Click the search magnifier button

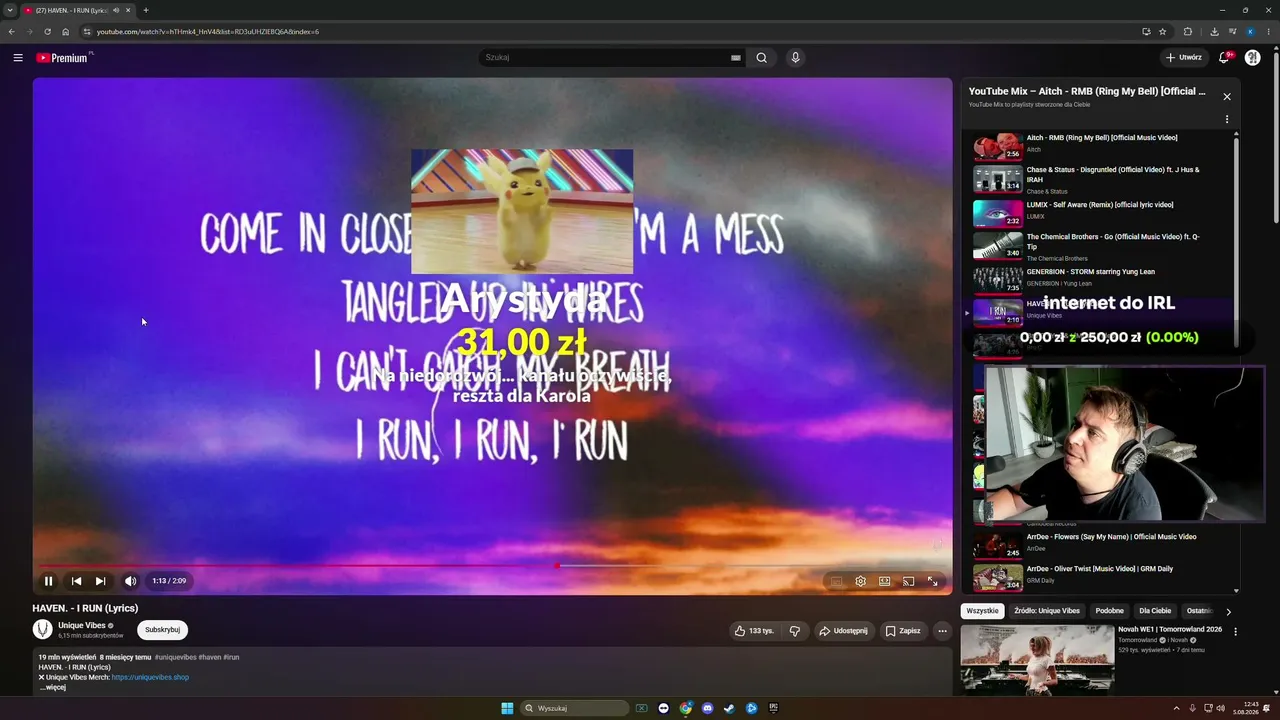pyautogui.click(x=761, y=58)
